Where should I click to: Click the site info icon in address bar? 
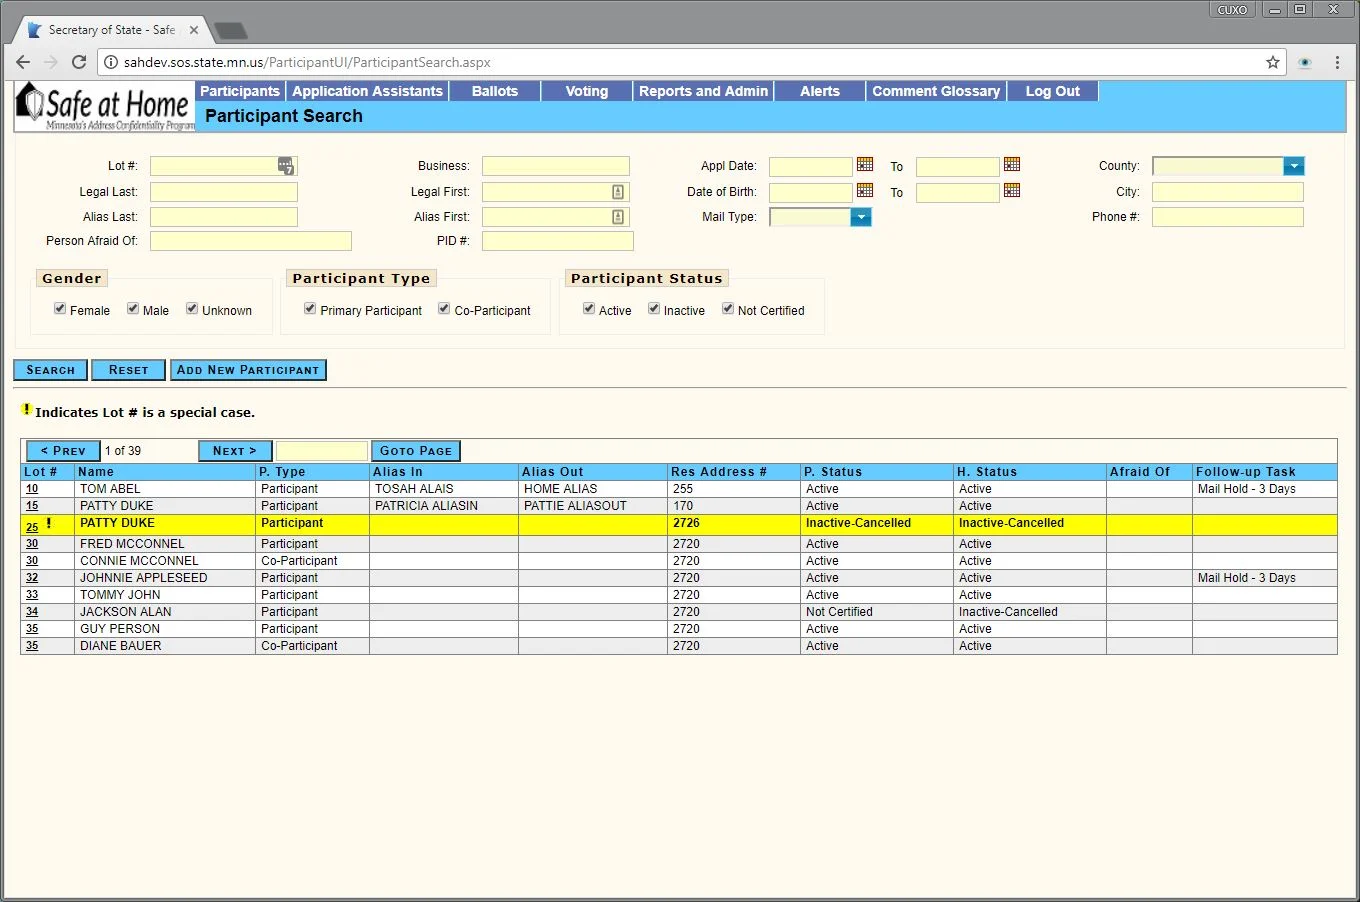[110, 62]
